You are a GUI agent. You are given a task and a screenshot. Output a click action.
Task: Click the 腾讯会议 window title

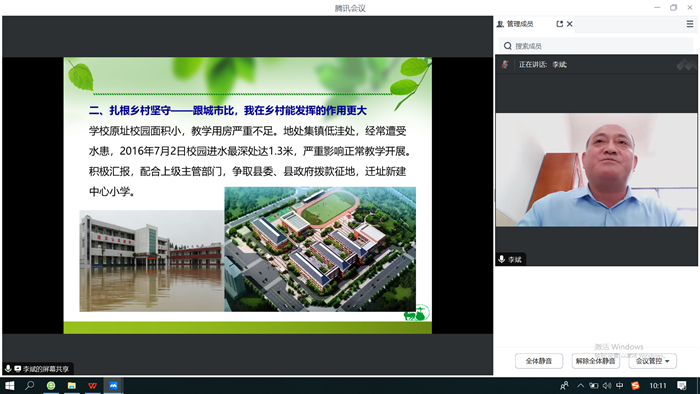350,8
